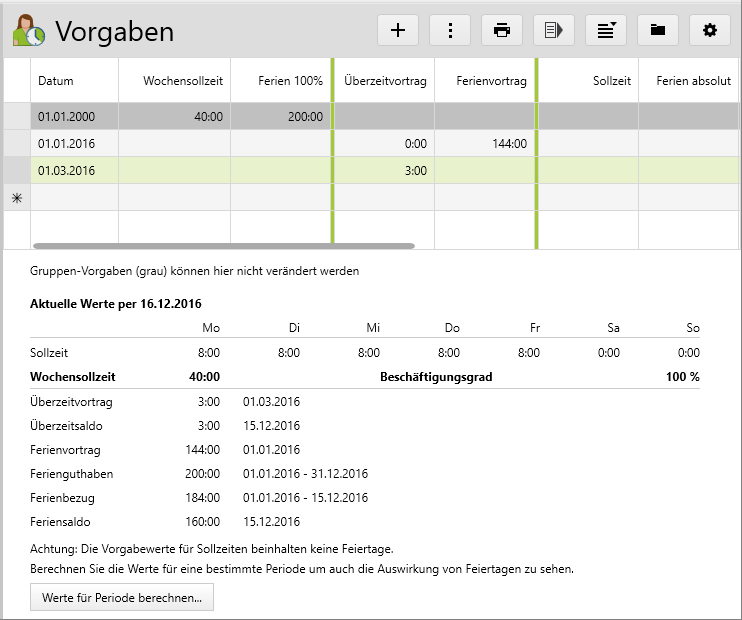This screenshot has height=620, width=742.
Task: Click the Überzeitvortrag column header
Action: 385,81
